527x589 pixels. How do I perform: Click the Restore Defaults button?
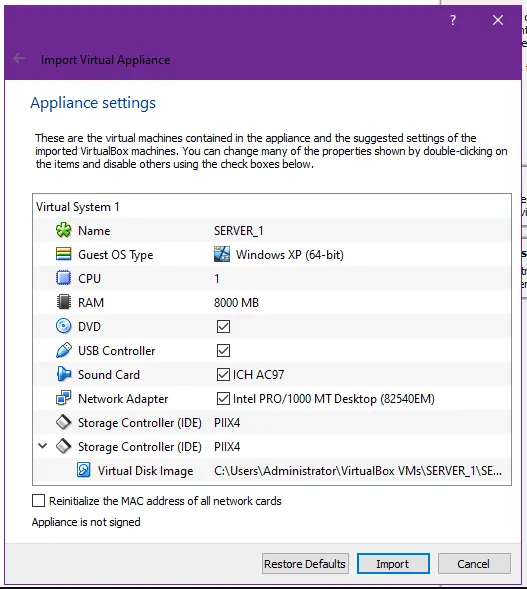point(305,563)
